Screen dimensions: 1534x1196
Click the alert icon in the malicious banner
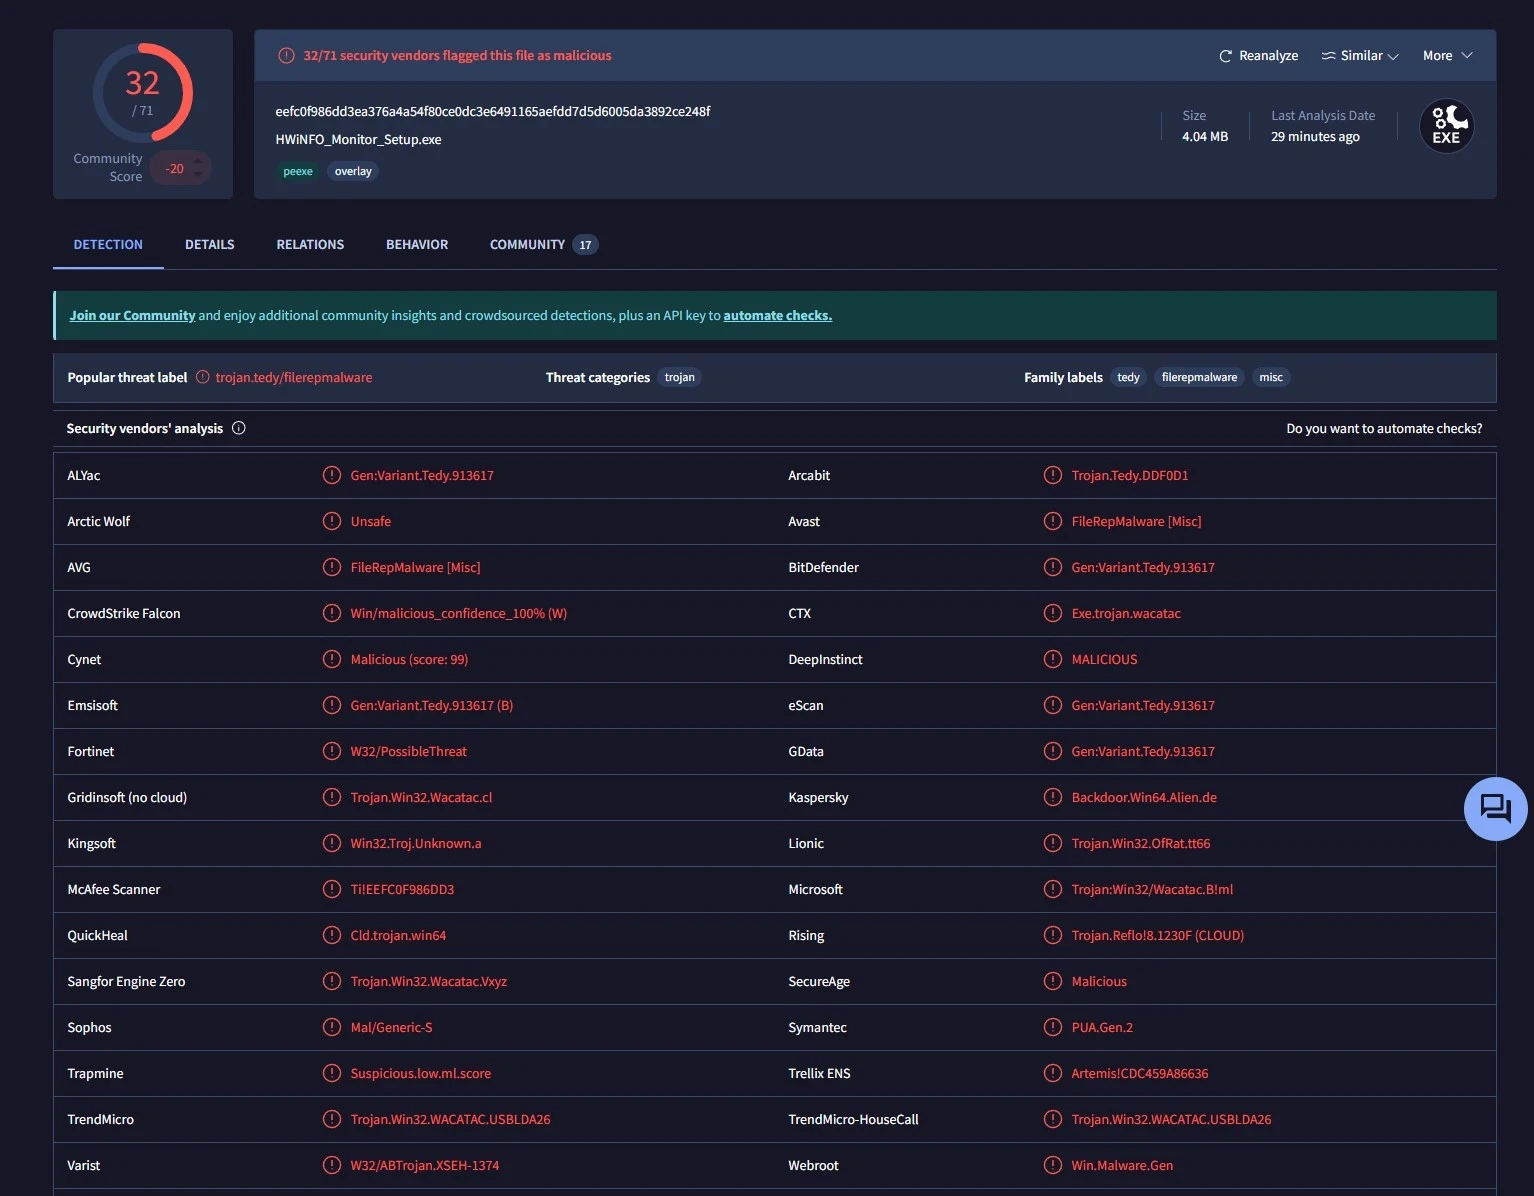[x=286, y=56]
